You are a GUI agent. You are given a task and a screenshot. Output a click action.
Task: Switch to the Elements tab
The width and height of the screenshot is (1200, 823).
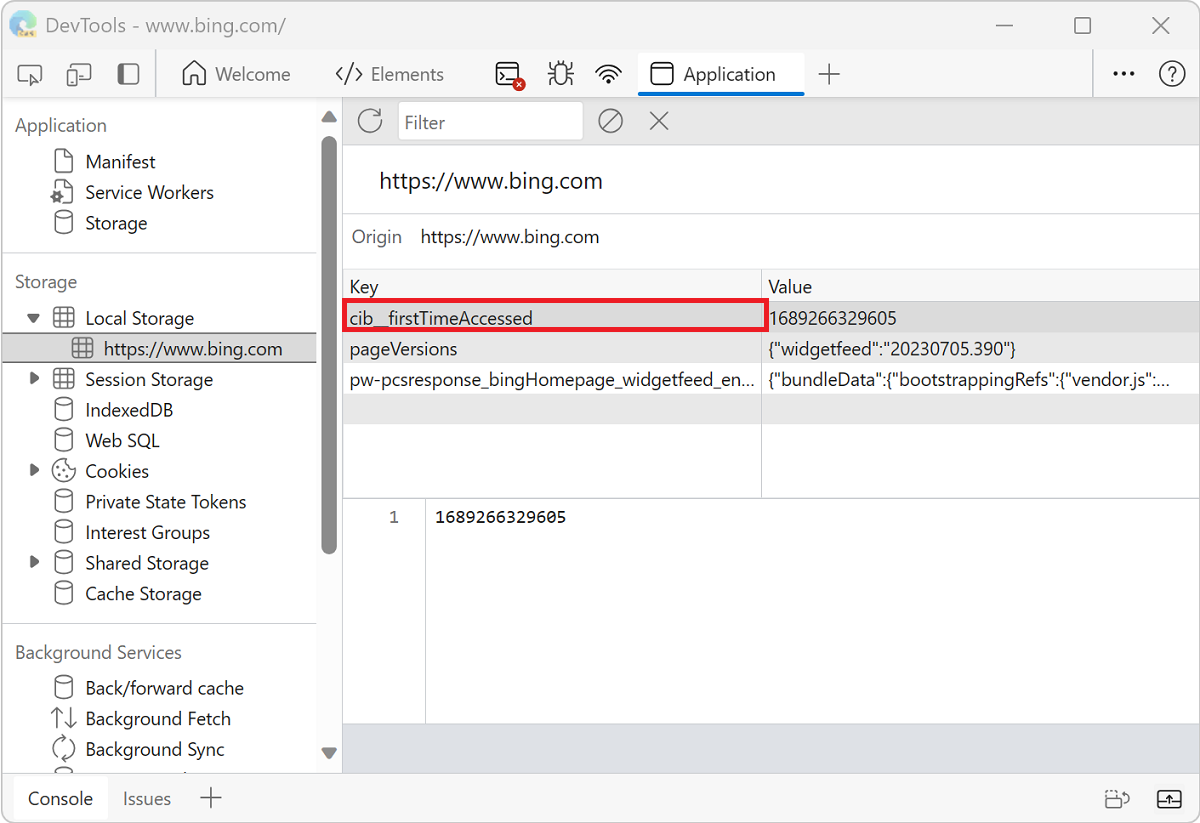[389, 74]
